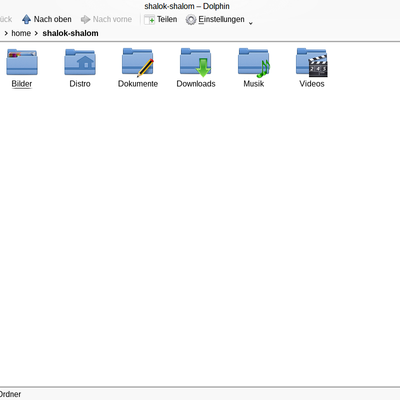Select the Distro folder name
The image size is (400, 400).
[80, 84]
